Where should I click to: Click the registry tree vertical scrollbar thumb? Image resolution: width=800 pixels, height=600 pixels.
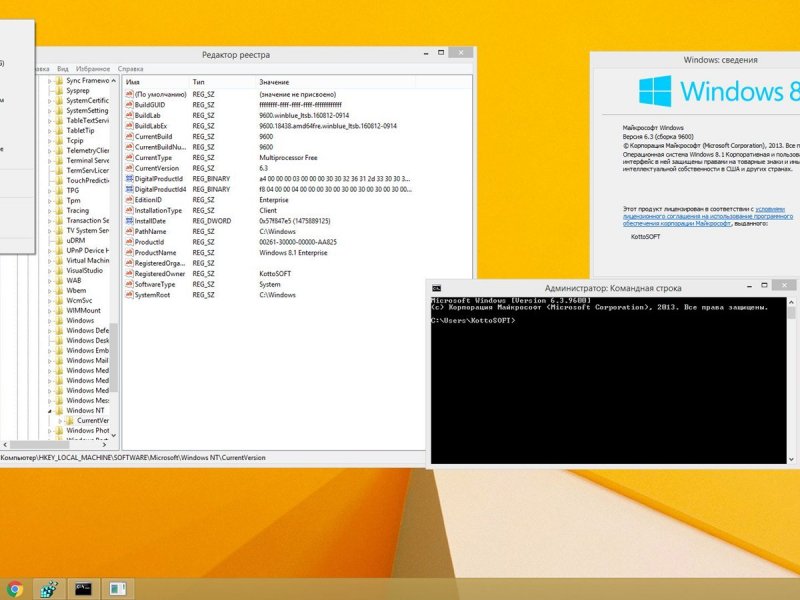(113, 357)
